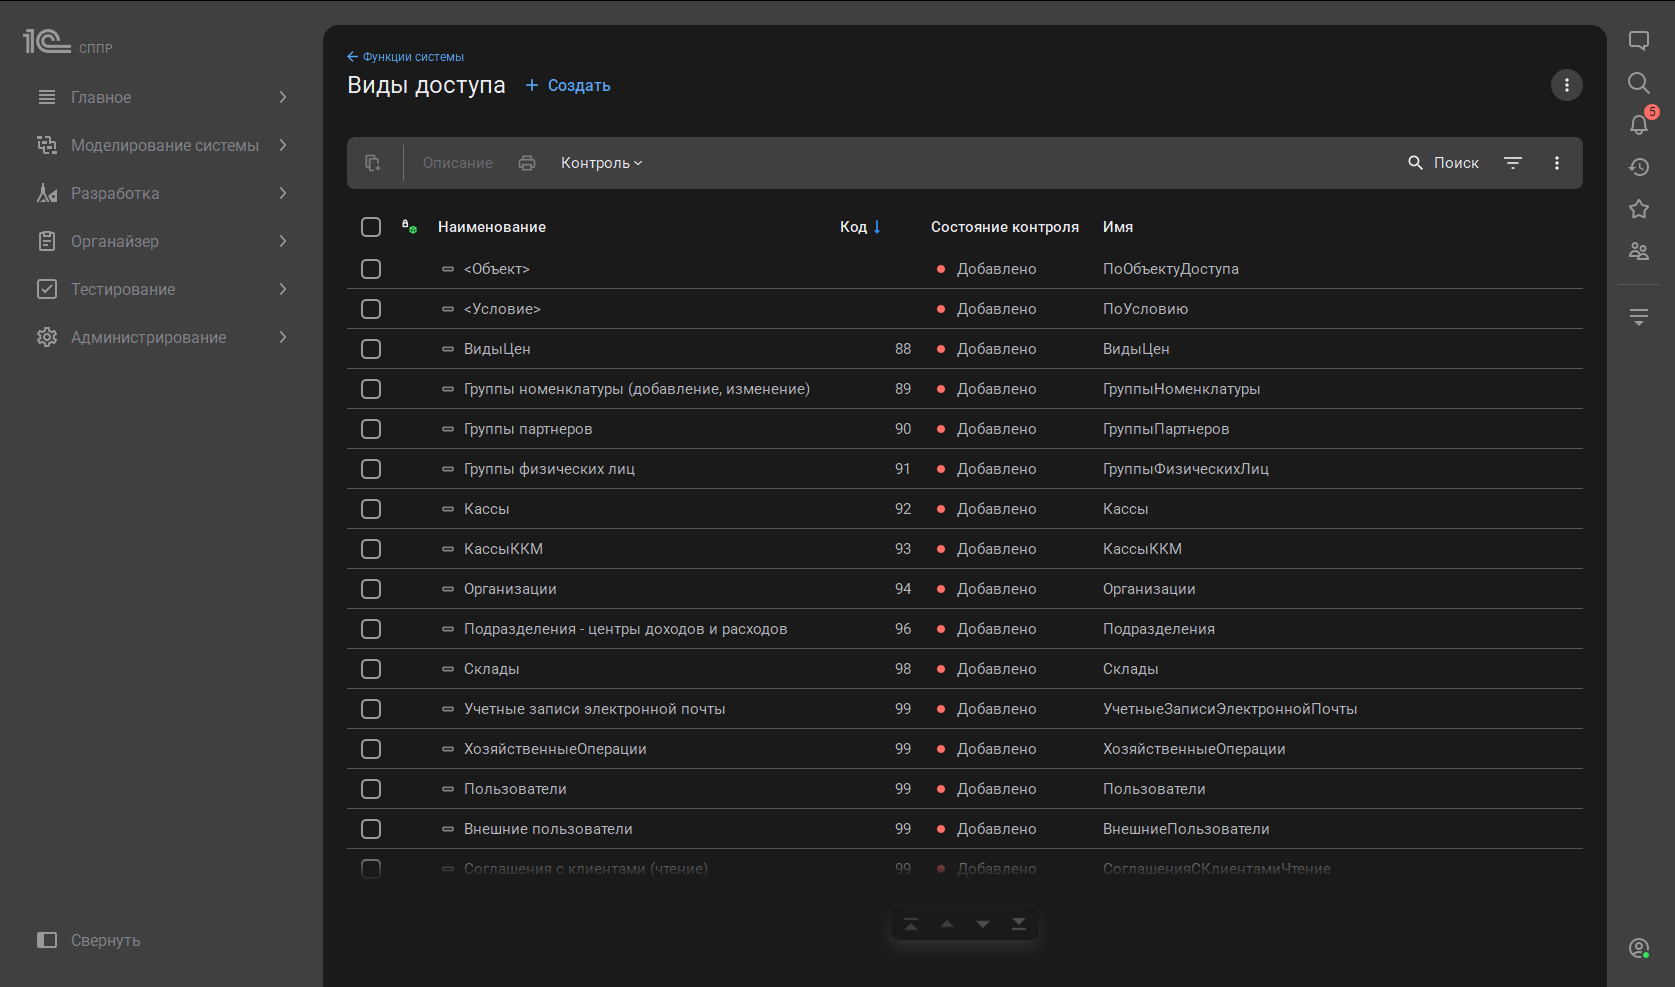
Task: Open the Контроль dropdown menu
Action: click(601, 163)
